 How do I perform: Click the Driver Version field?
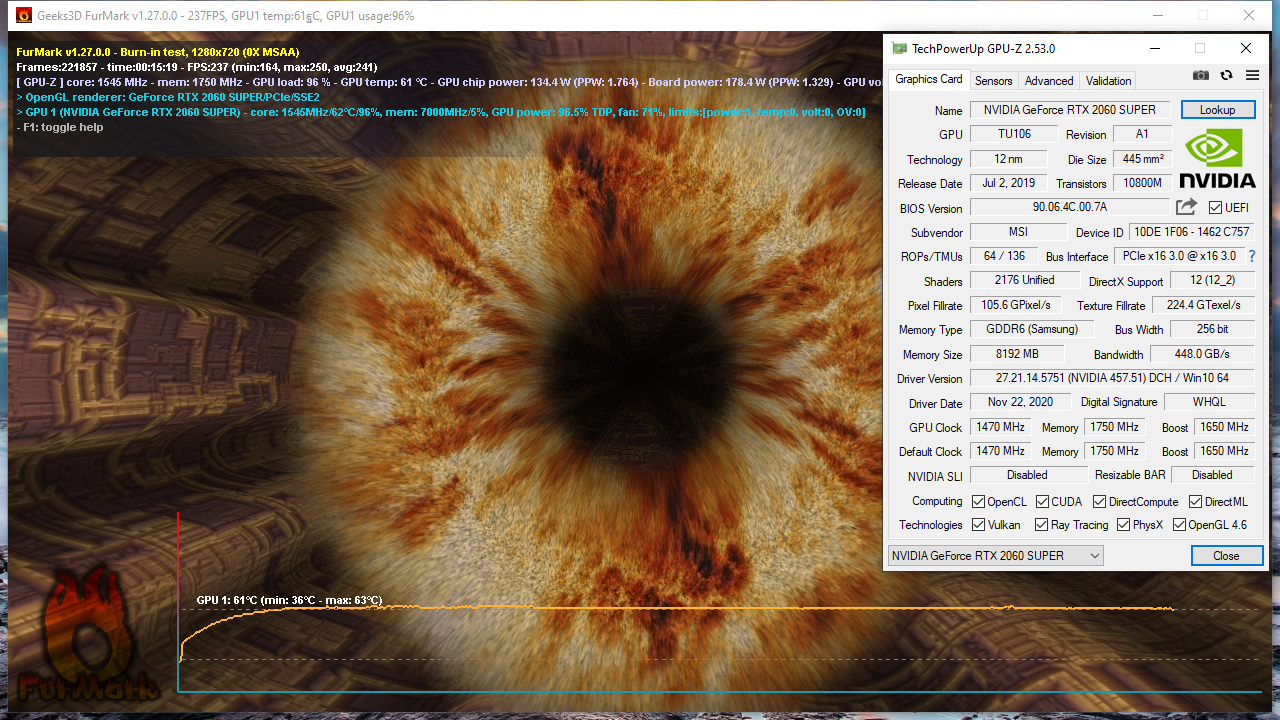[x=1112, y=378]
